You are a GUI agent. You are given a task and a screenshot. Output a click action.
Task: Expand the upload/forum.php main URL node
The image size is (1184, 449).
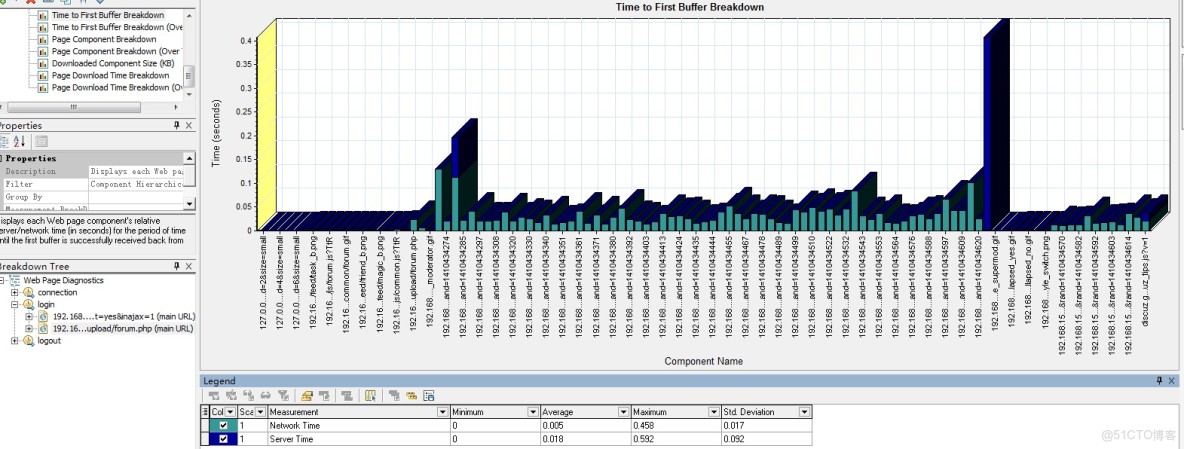click(29, 329)
